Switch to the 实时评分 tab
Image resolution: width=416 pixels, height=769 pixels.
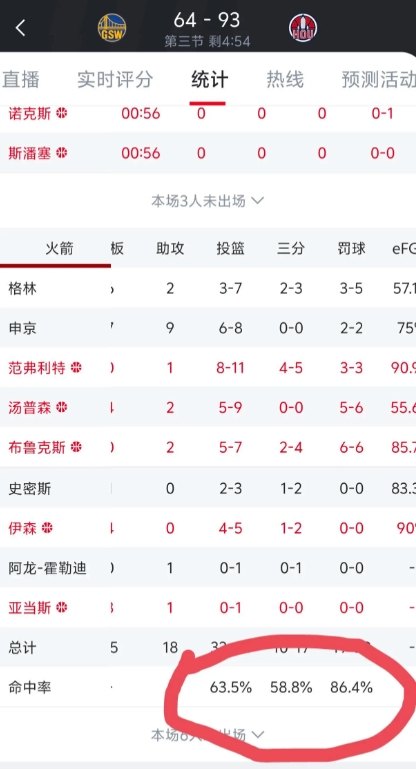pos(115,79)
